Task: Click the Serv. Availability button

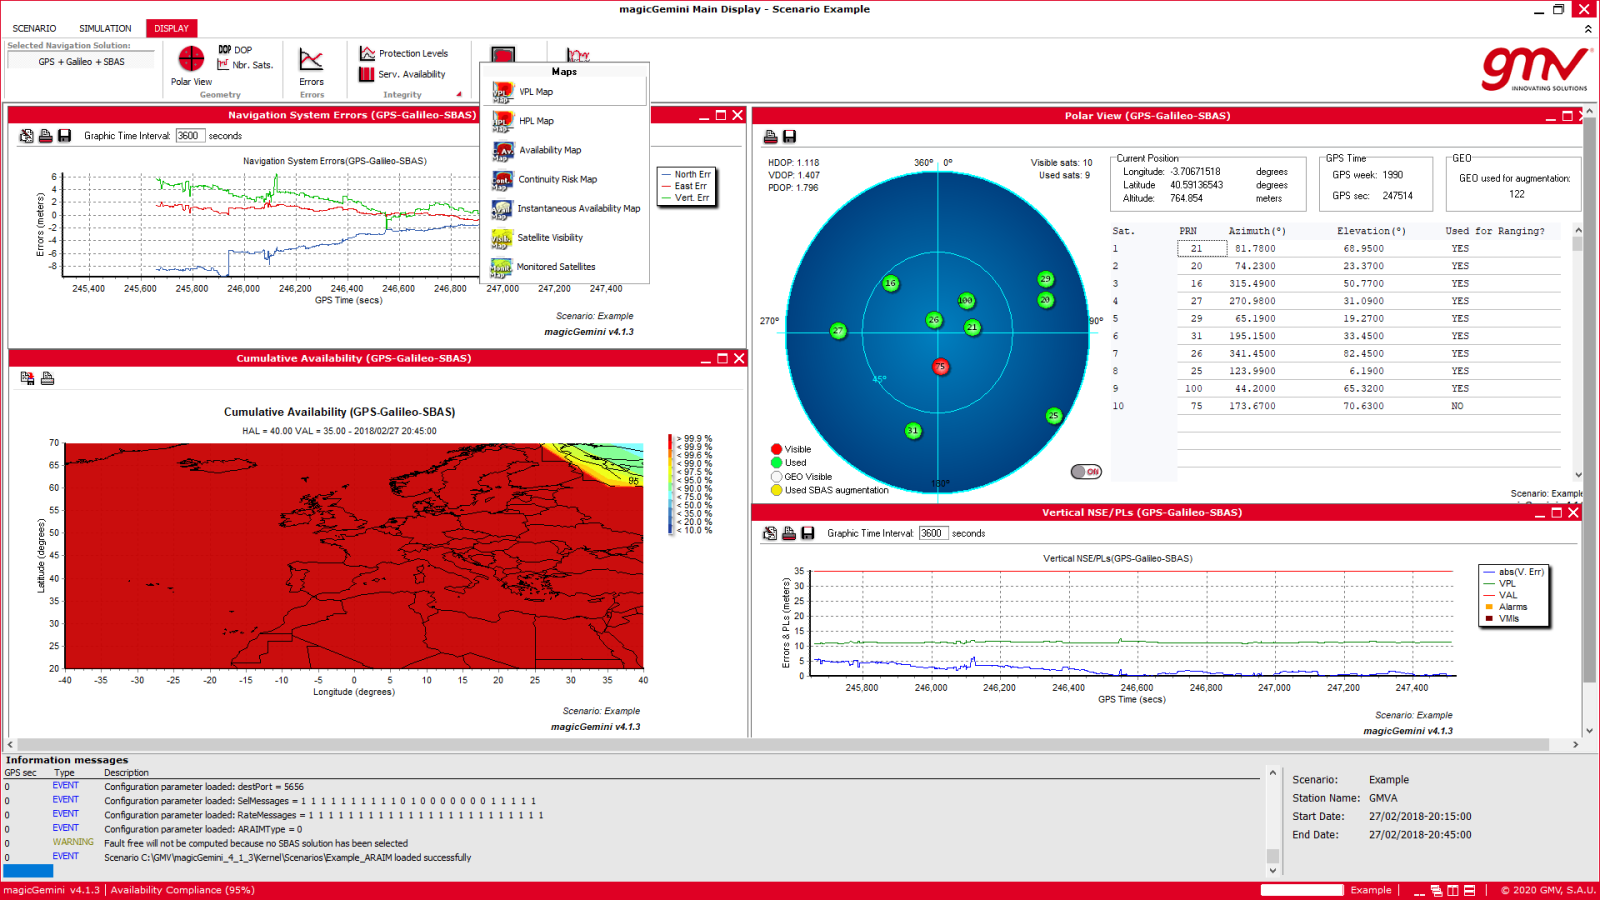Action: [x=403, y=74]
